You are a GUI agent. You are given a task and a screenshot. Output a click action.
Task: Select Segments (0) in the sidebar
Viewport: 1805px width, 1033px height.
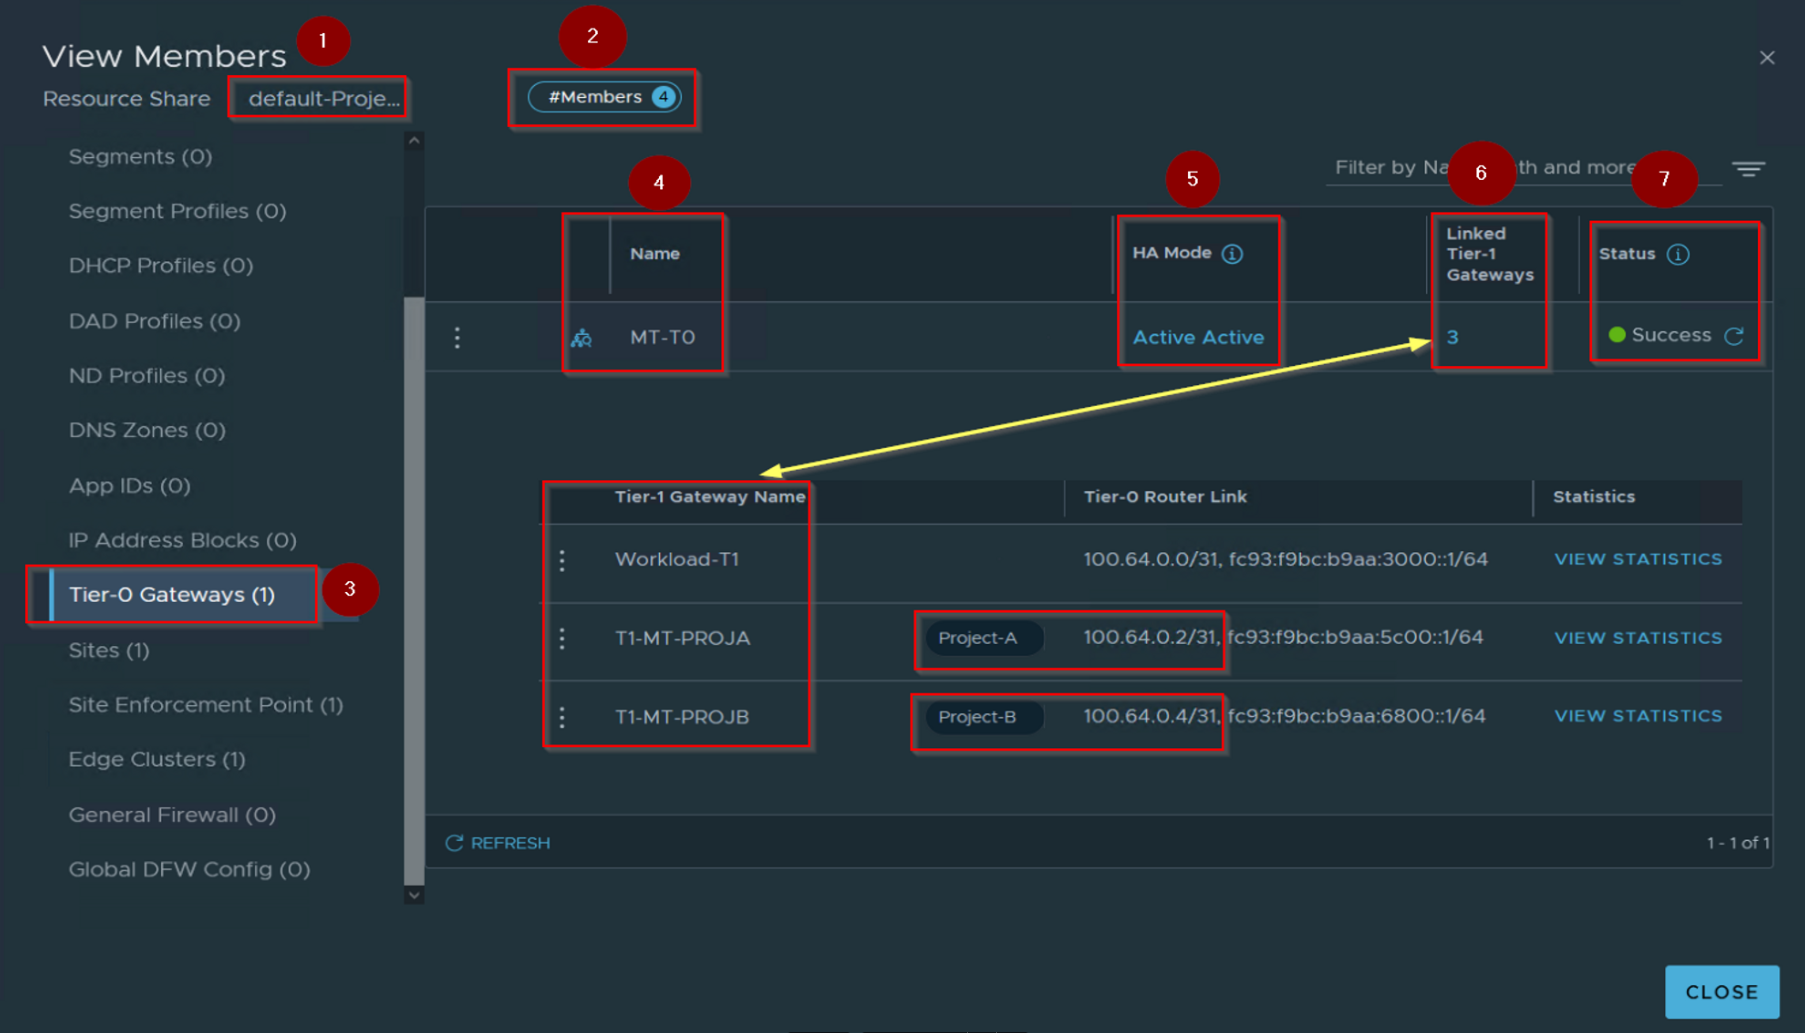click(140, 157)
